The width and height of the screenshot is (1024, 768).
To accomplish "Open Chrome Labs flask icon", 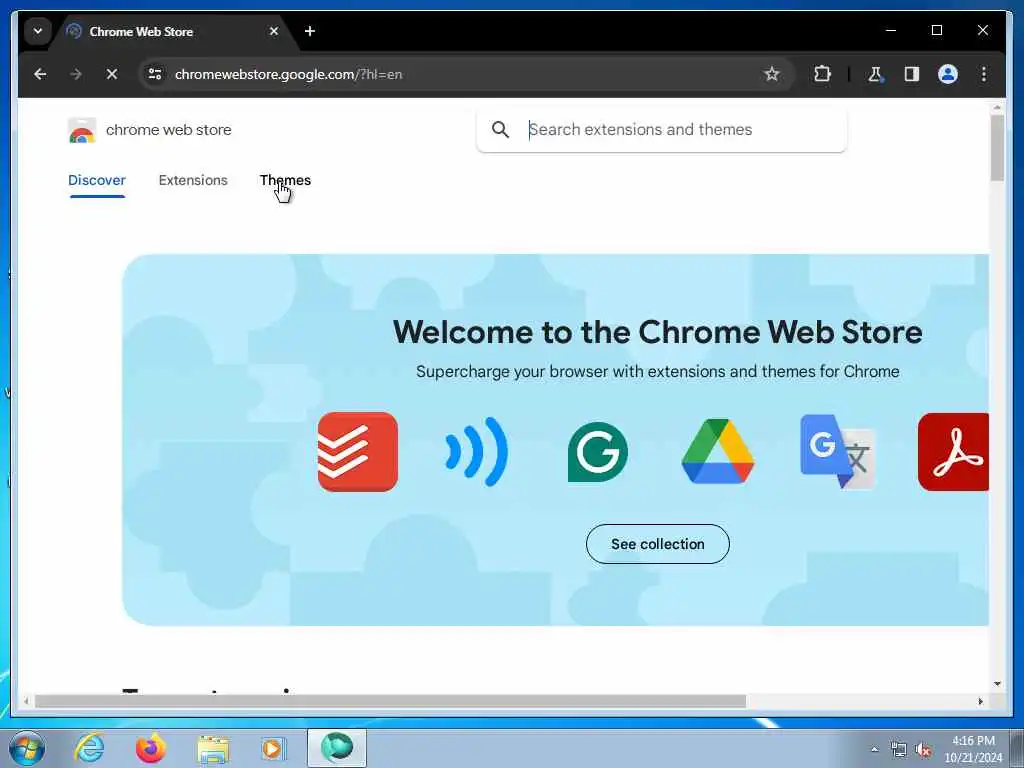I will 875,74.
